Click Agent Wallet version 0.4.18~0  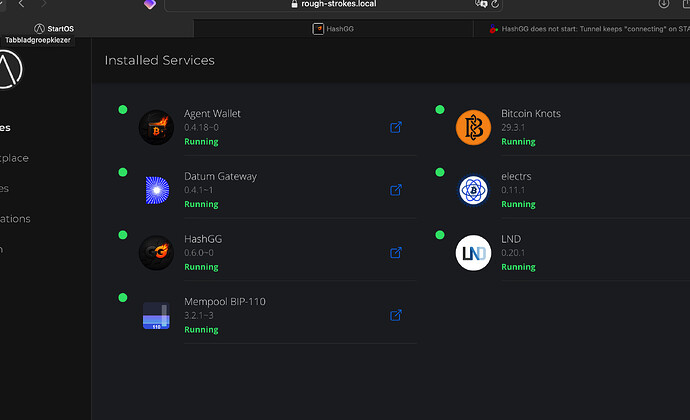pos(201,127)
